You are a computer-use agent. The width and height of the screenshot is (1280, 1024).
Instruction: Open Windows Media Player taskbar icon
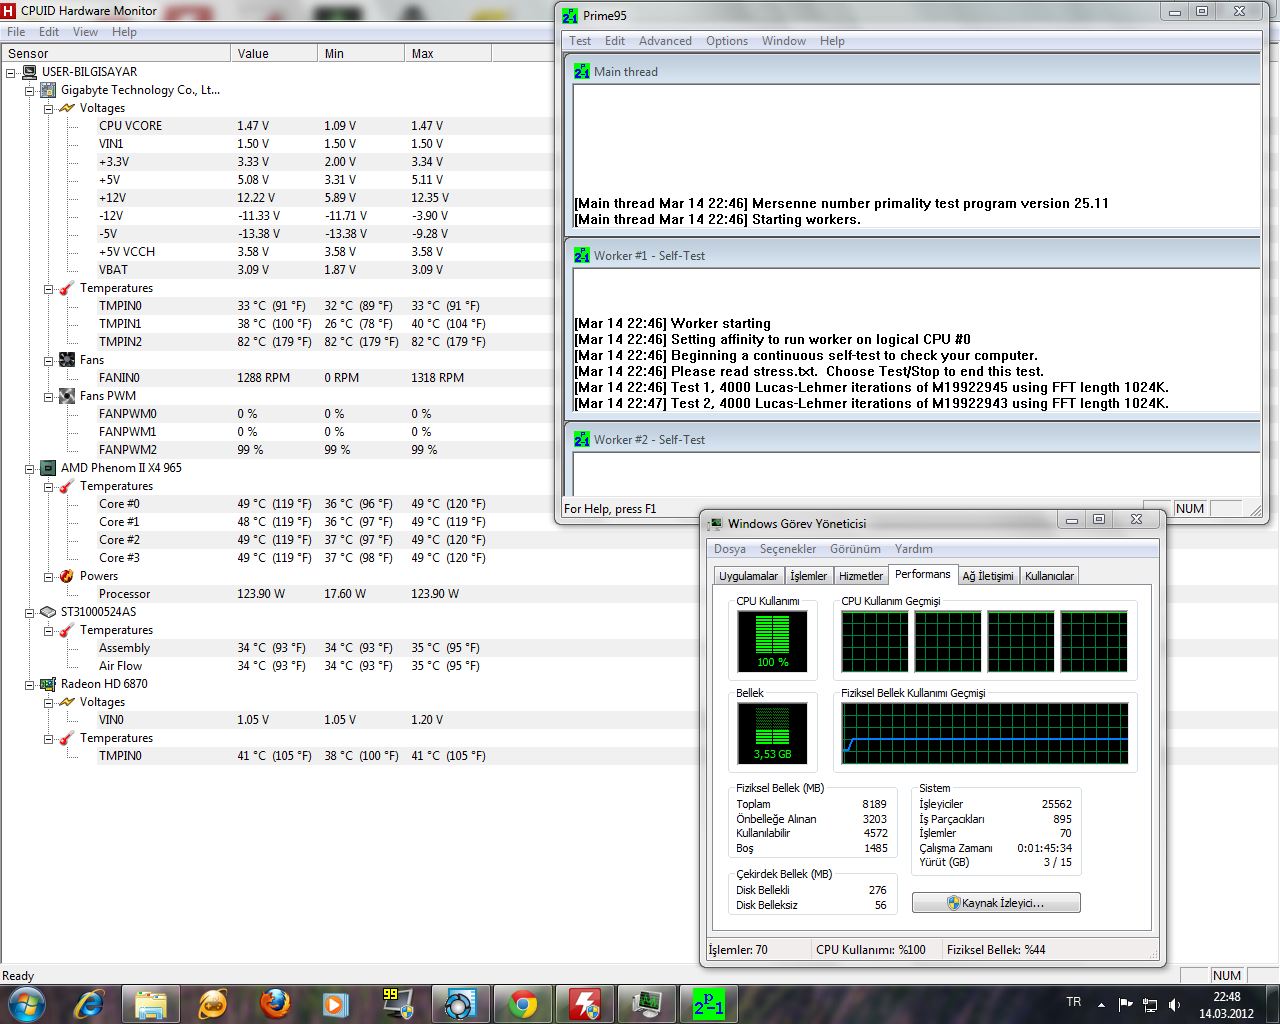[336, 1003]
